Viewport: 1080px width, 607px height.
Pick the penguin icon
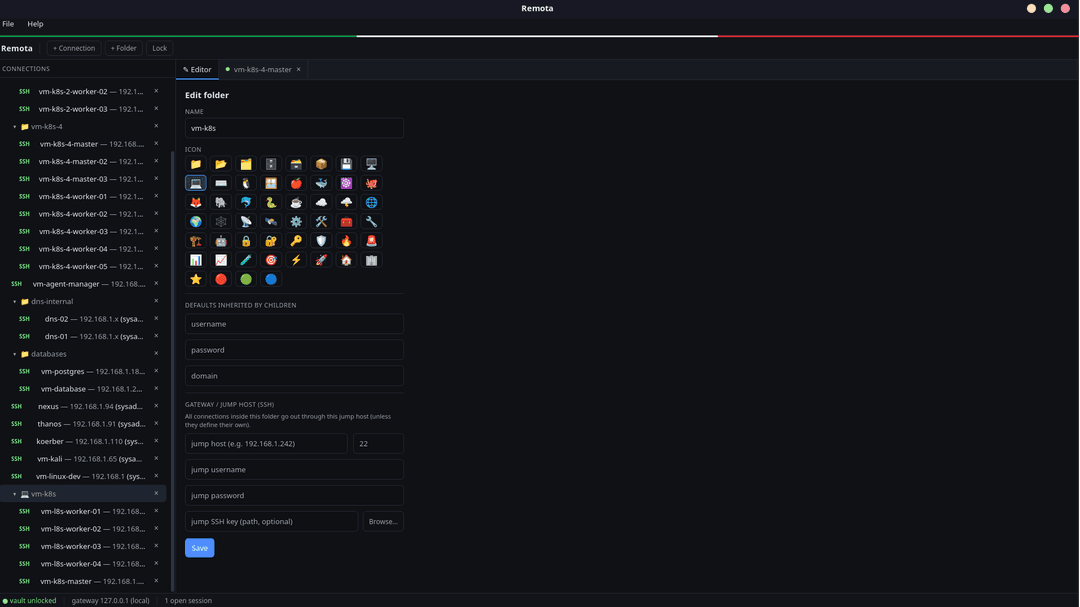(246, 183)
